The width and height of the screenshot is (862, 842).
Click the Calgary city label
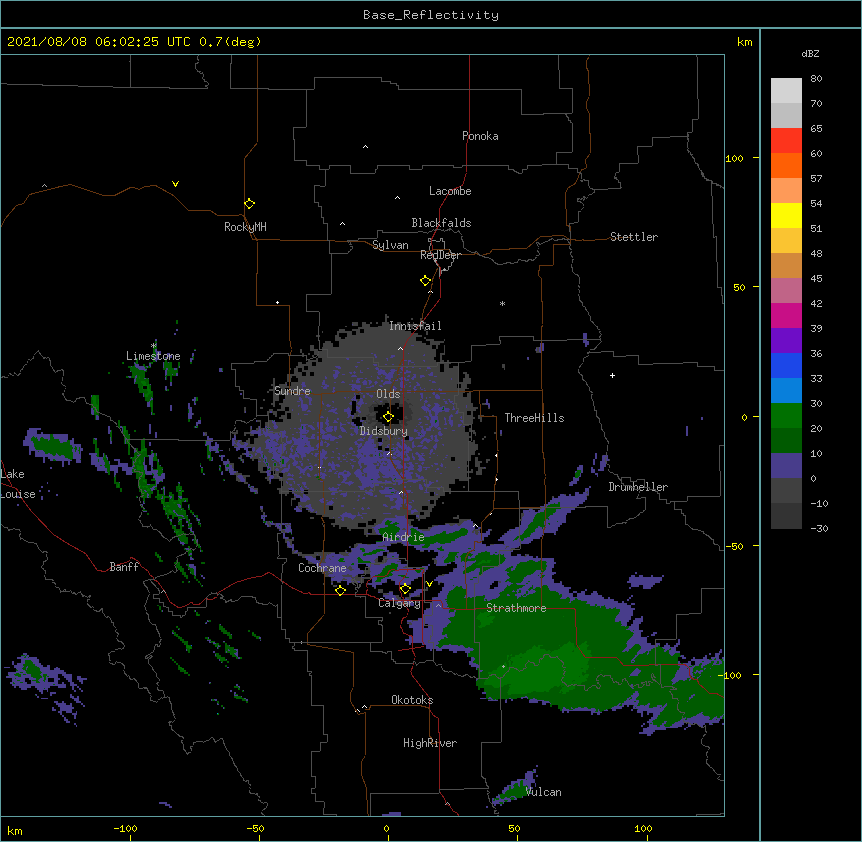[399, 603]
